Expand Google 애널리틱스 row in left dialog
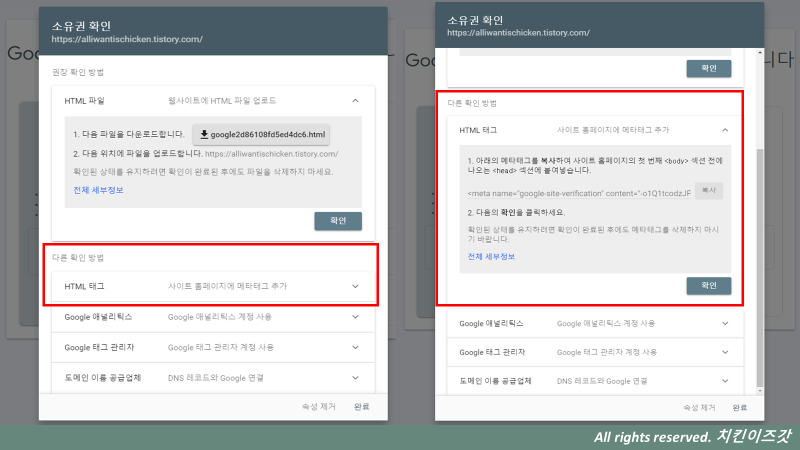 213,317
